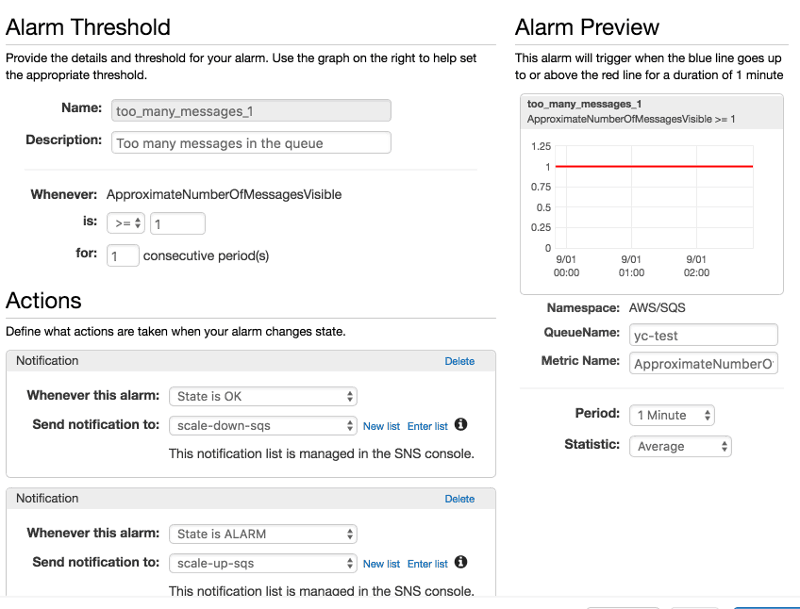The image size is (800, 609).
Task: Click info icon beside scale-down-sqs list
Action: tap(461, 425)
